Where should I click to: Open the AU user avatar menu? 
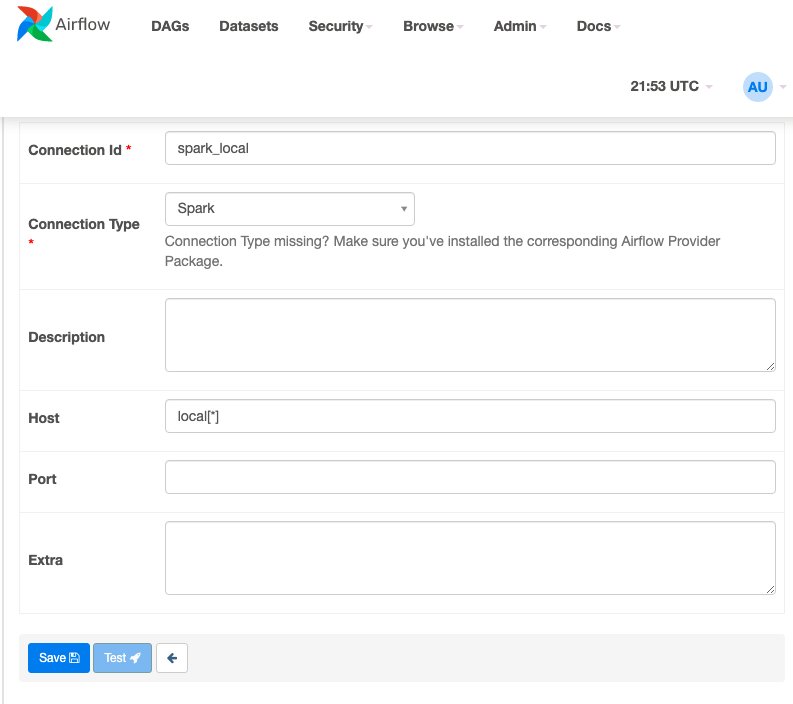click(x=757, y=87)
